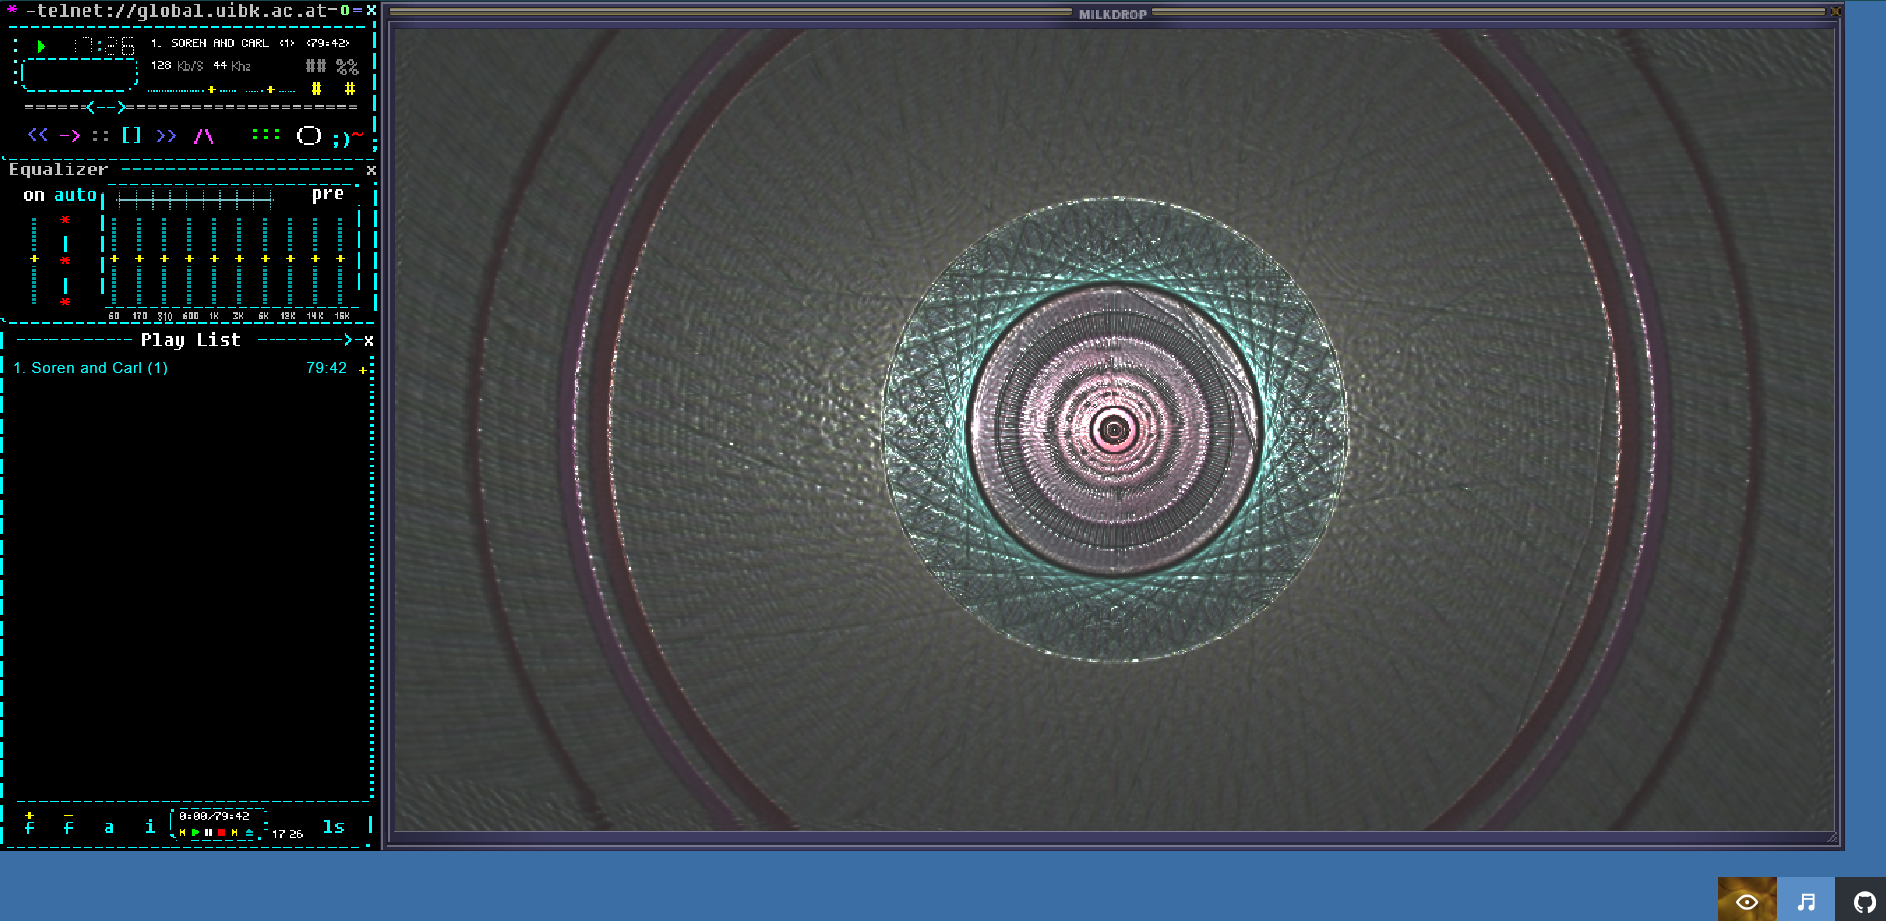Adjust the 310 Hz equalizer band
This screenshot has width=1886, height=921.
[x=164, y=259]
